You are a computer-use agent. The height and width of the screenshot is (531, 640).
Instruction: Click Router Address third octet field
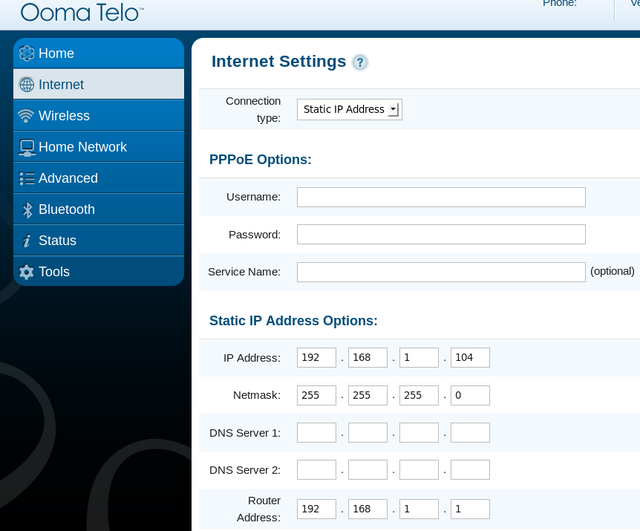tap(419, 509)
